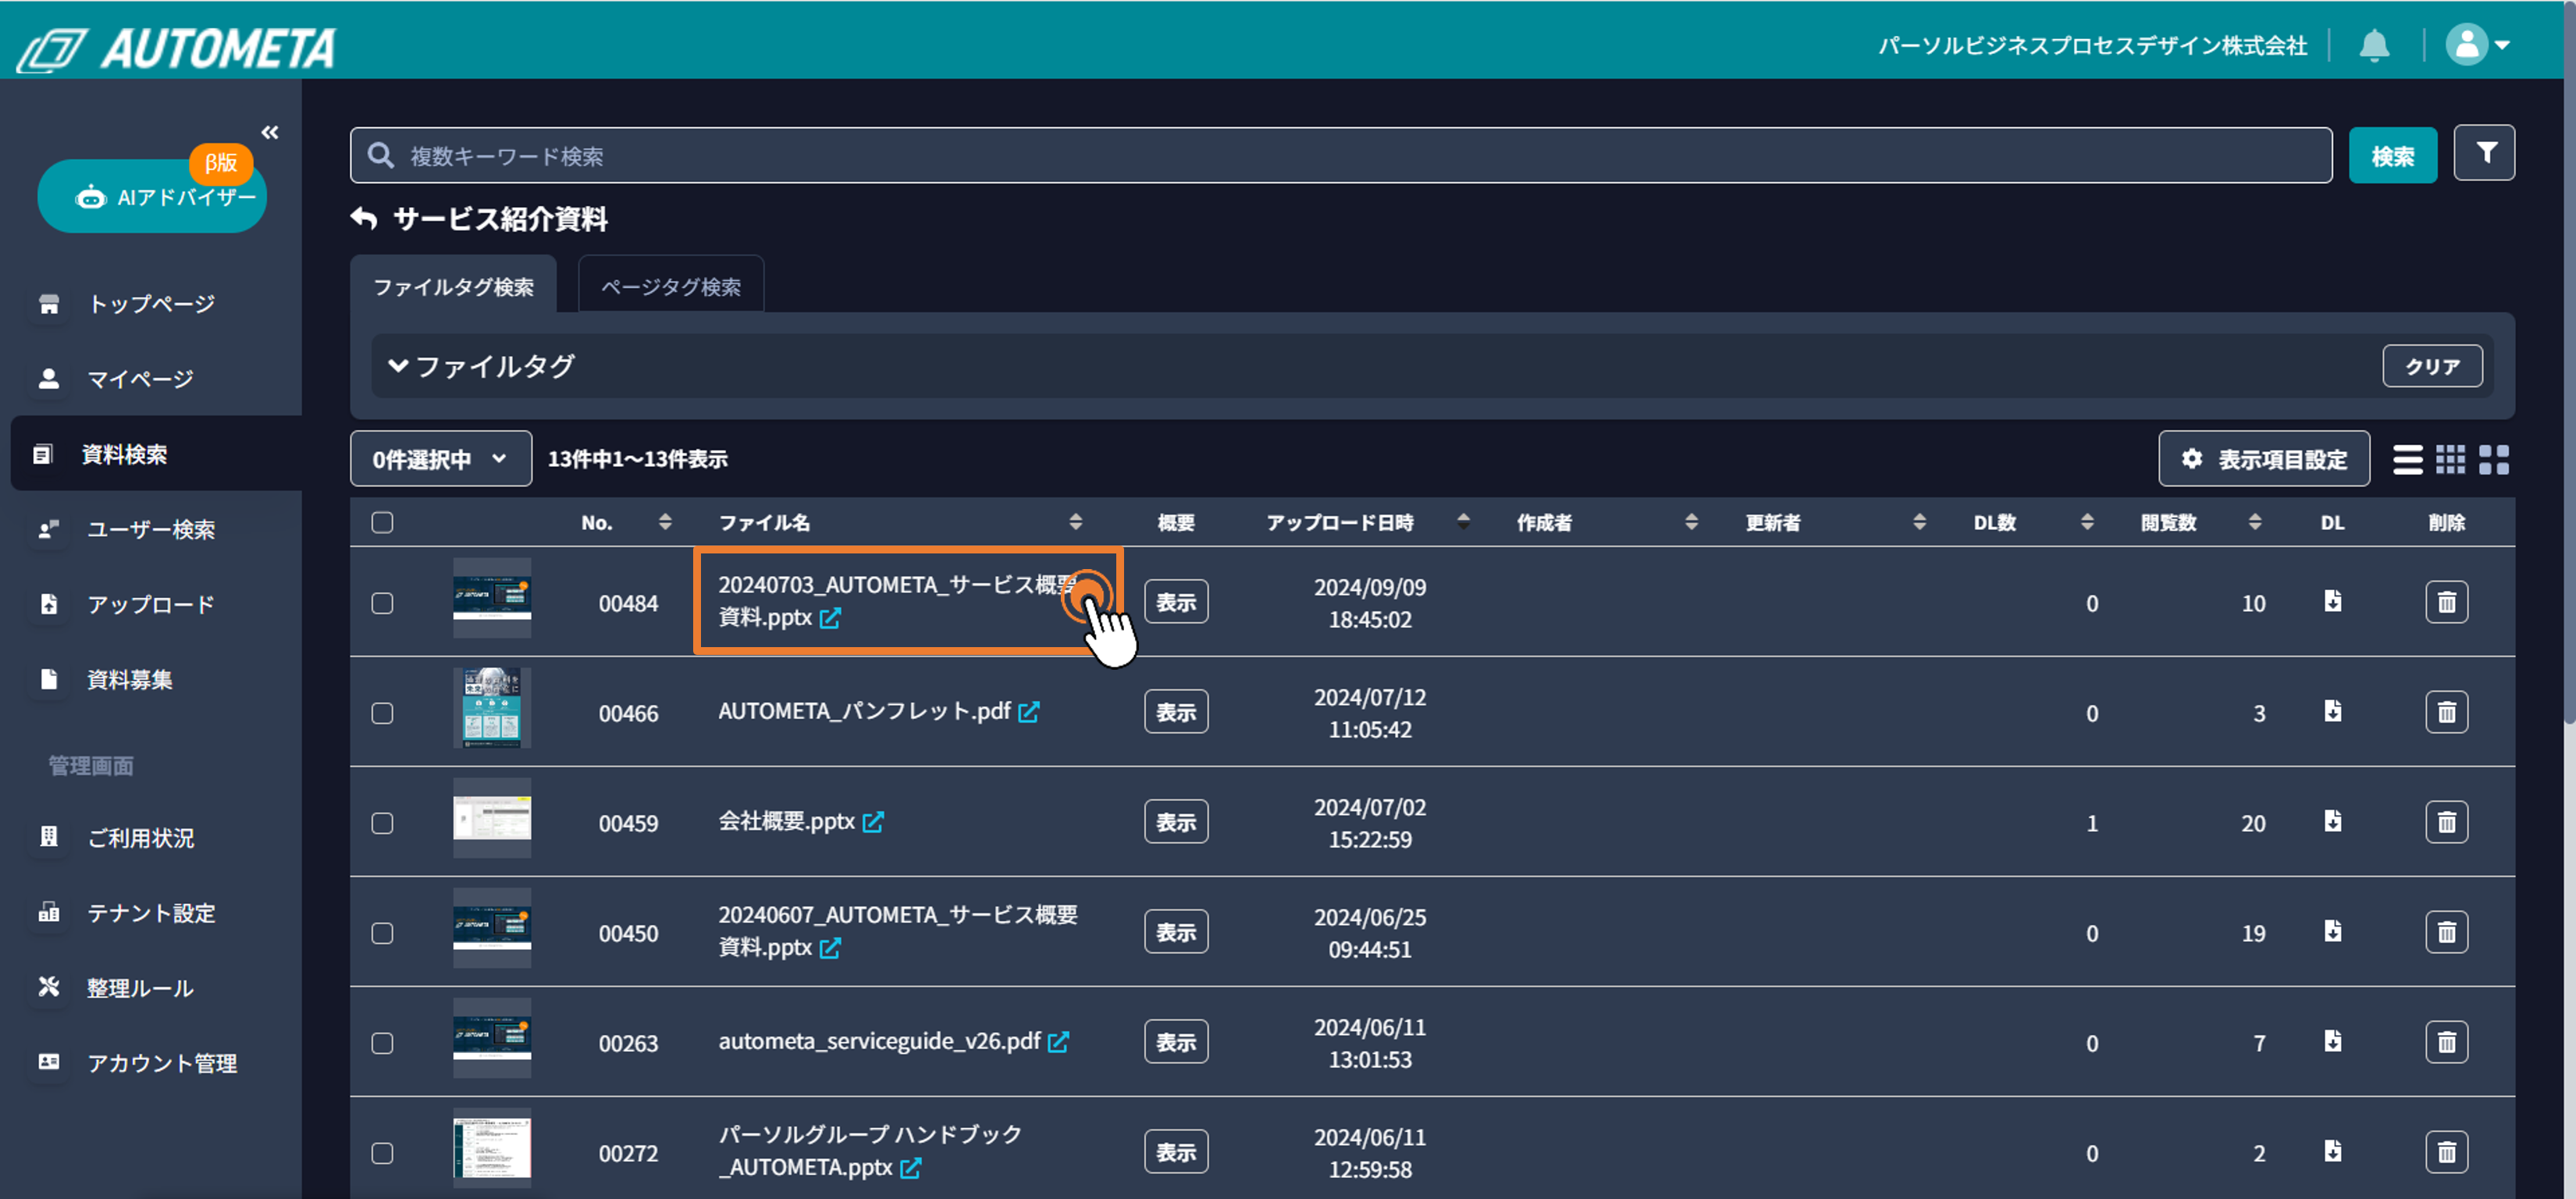Viewport: 2576px width, 1199px height.
Task: Click the 検索 search button
Action: (x=2393, y=155)
